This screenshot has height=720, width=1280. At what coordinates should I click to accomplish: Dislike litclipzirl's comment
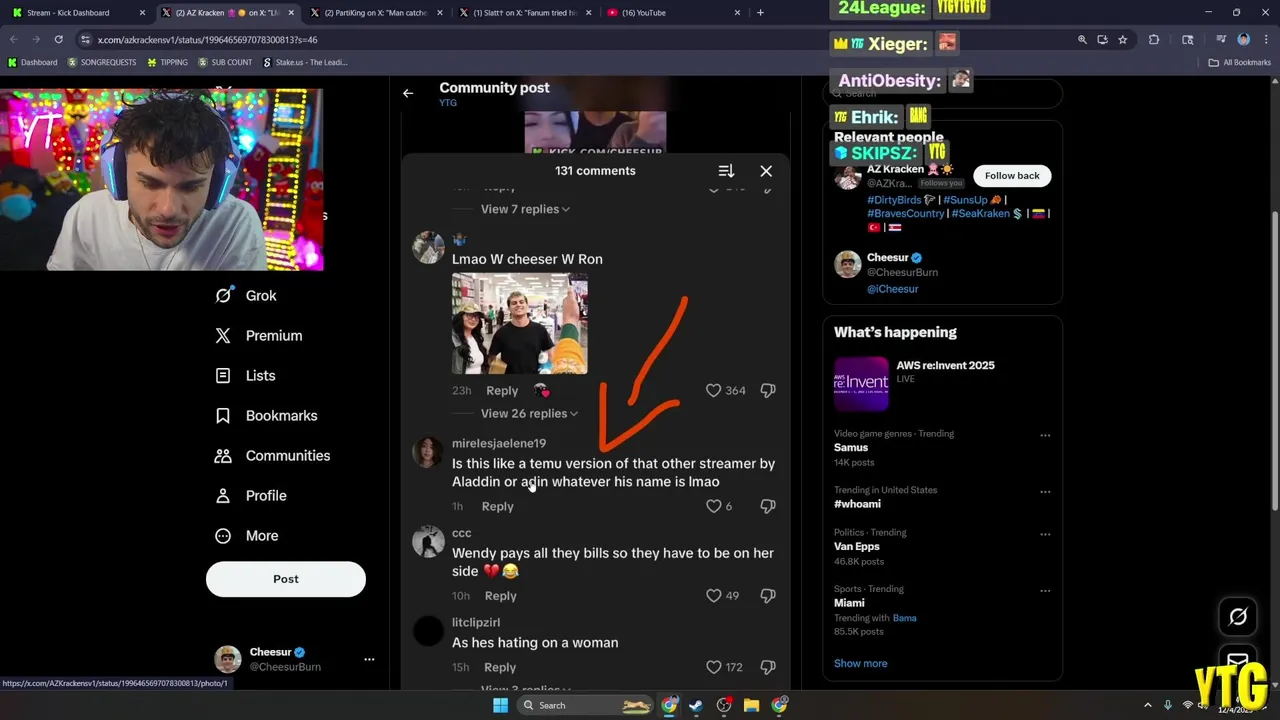(x=768, y=667)
